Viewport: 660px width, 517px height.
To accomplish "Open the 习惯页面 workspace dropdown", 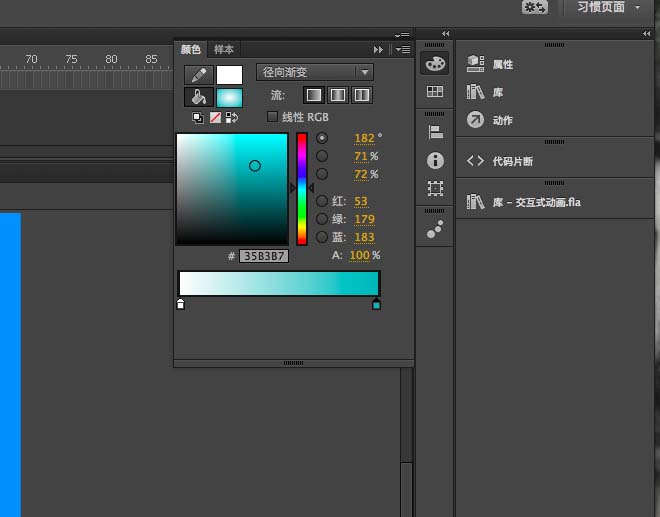I will [x=609, y=7].
